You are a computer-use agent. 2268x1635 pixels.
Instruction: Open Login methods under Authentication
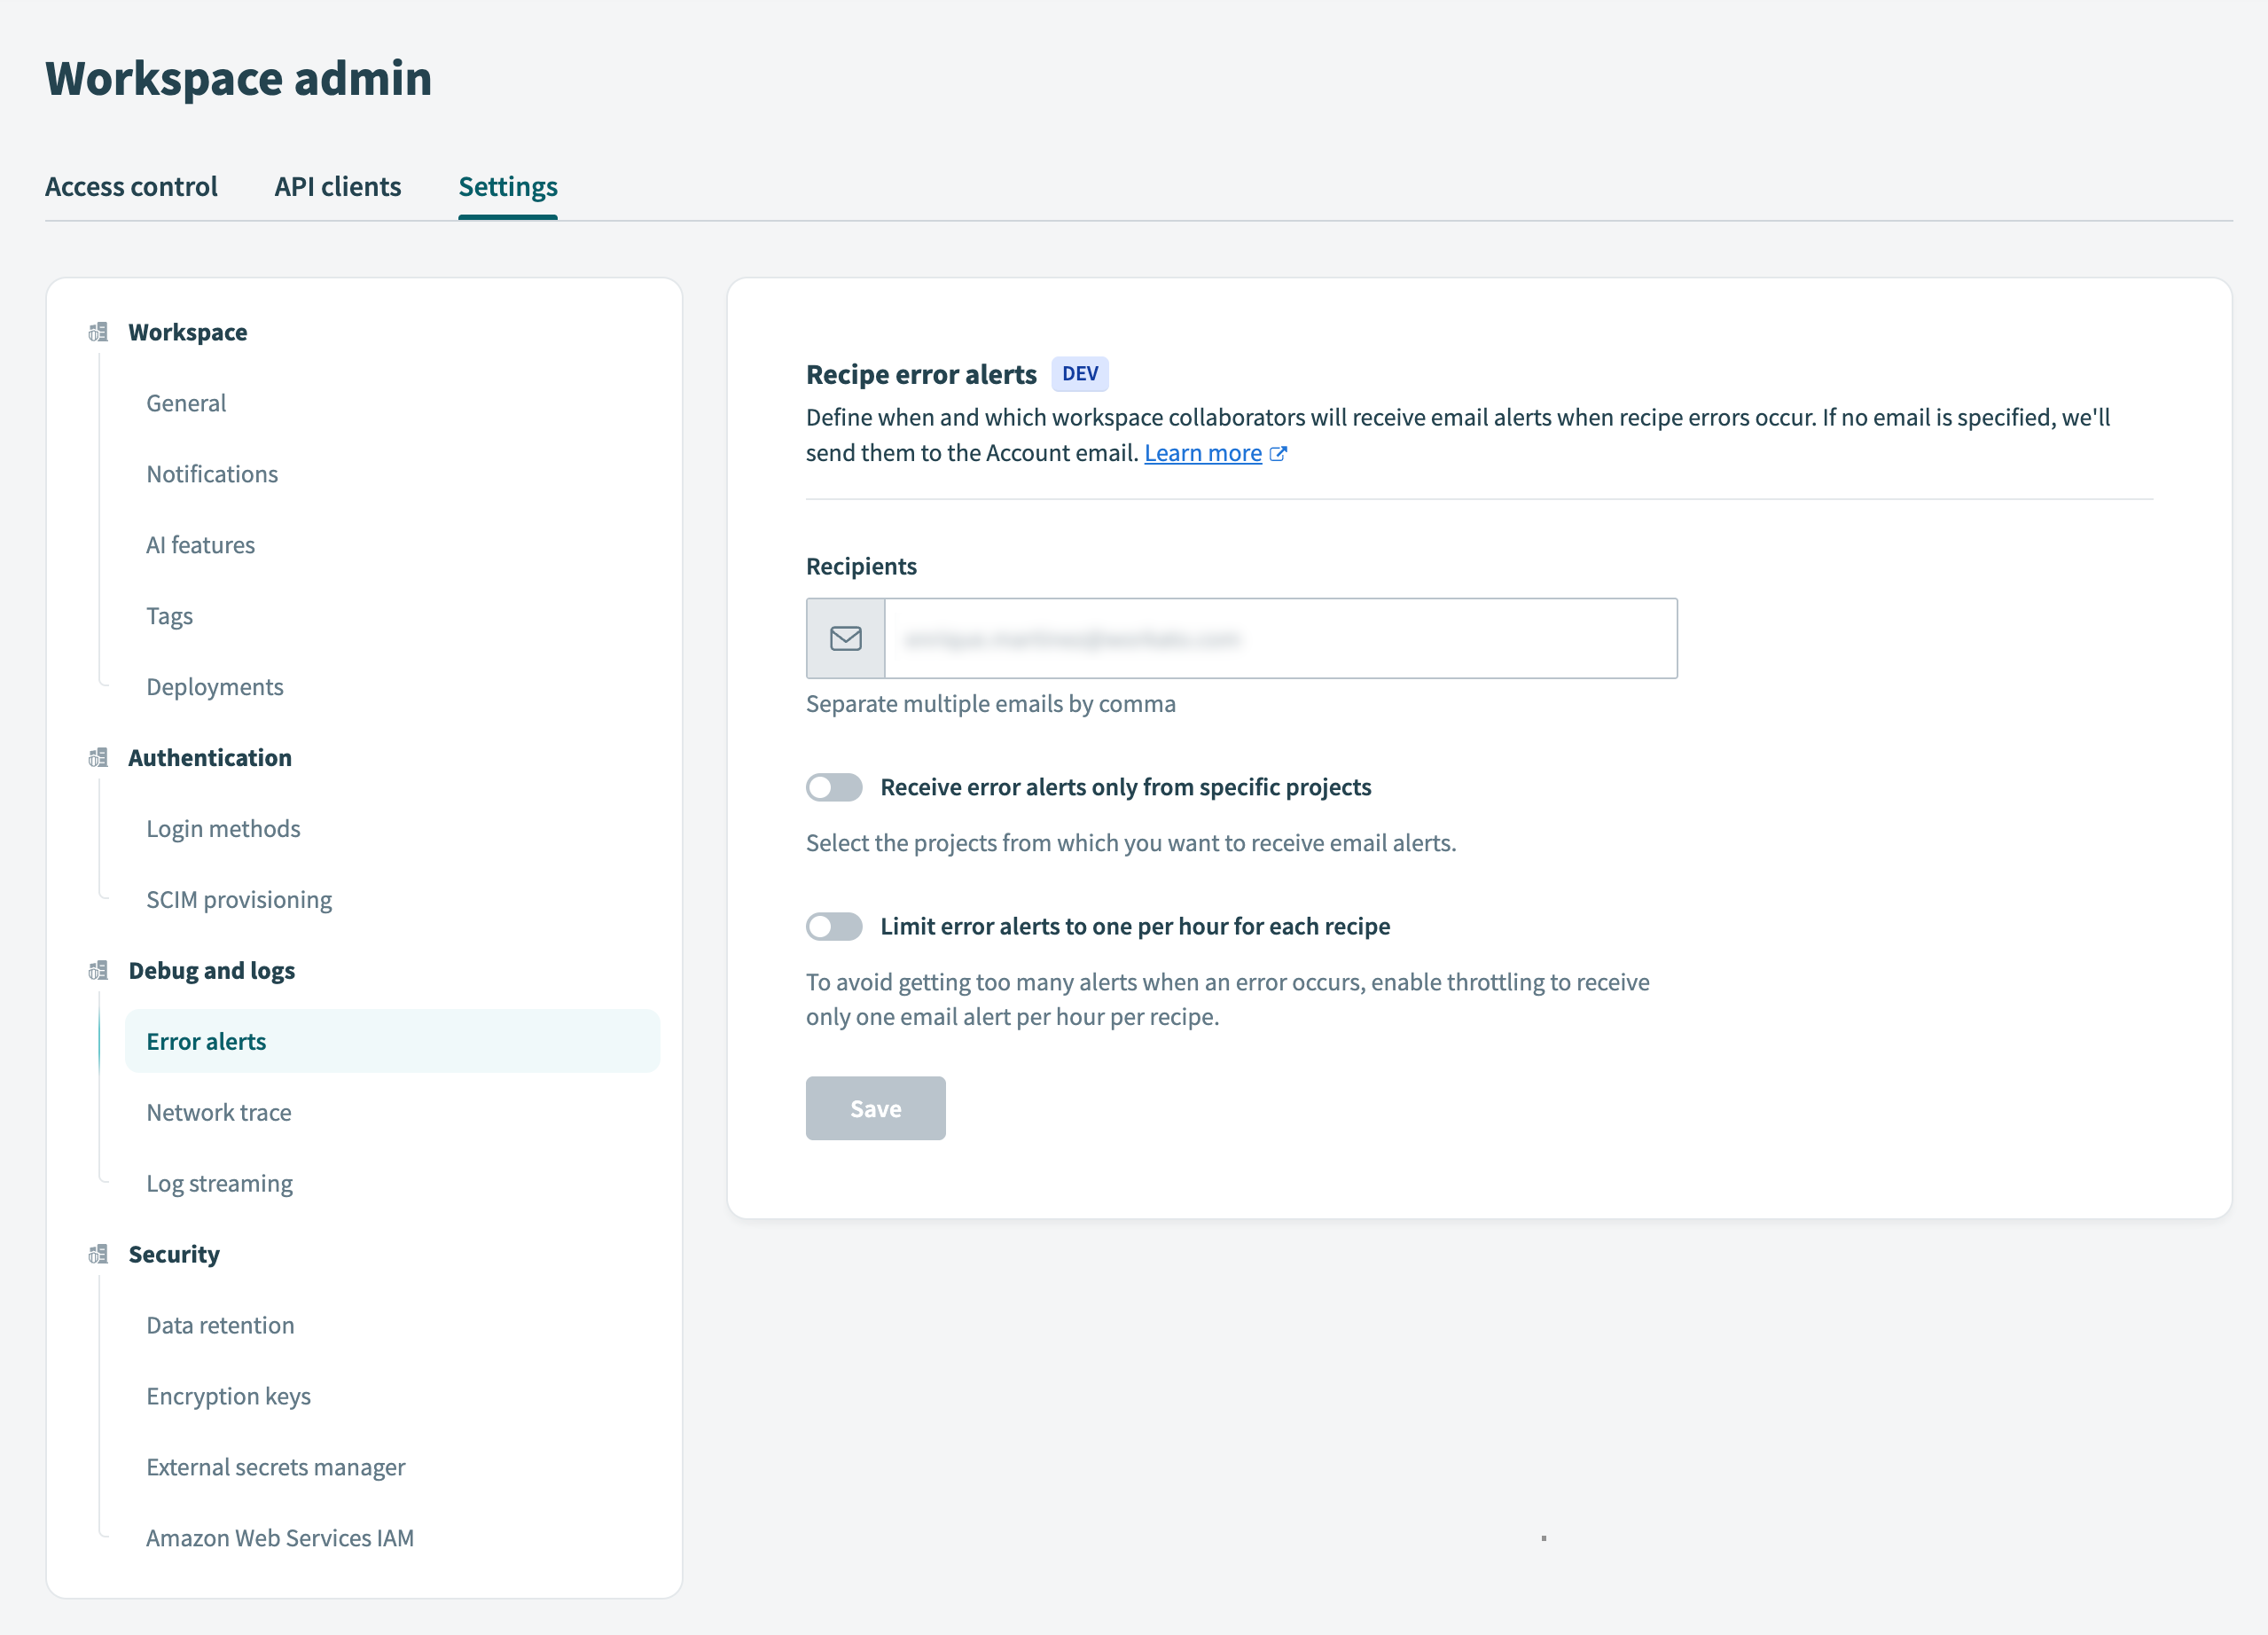tap(223, 829)
